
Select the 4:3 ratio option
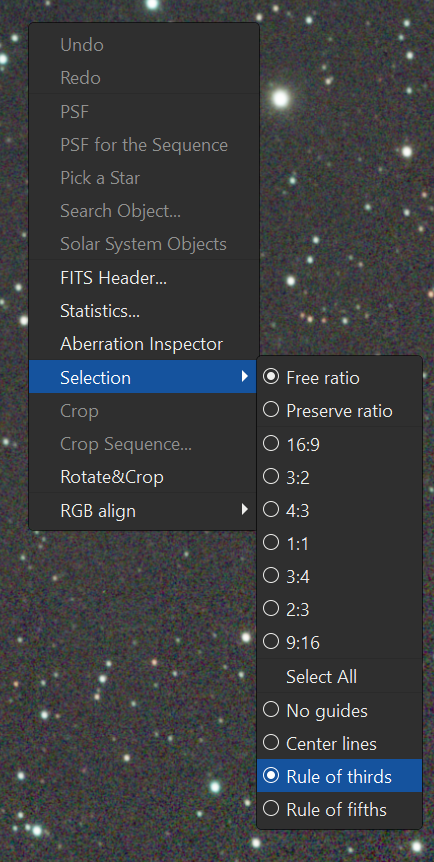click(339, 510)
